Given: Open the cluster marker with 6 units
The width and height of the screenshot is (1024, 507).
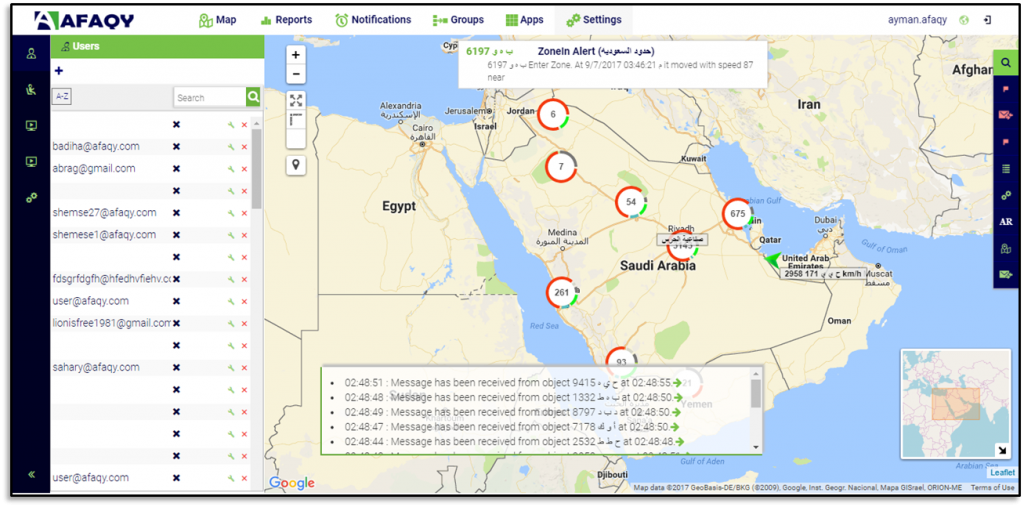Looking at the screenshot, I should [x=553, y=114].
